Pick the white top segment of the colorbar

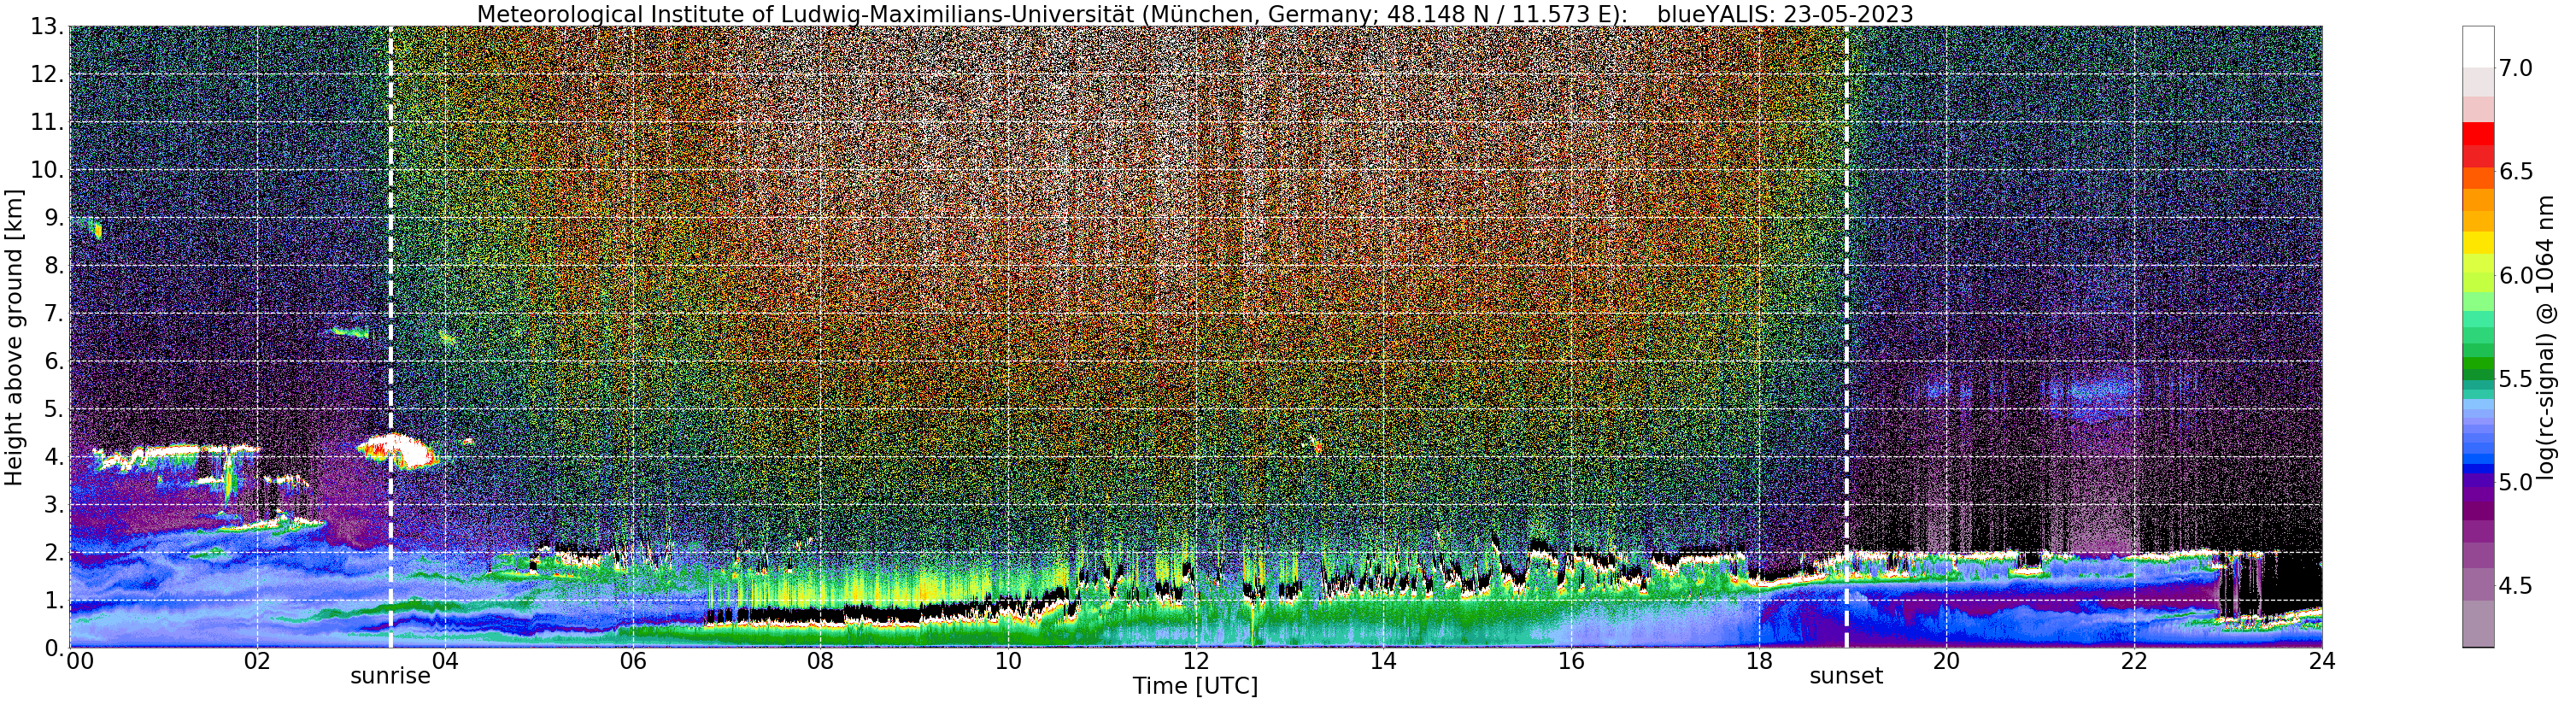pyautogui.click(x=2478, y=46)
